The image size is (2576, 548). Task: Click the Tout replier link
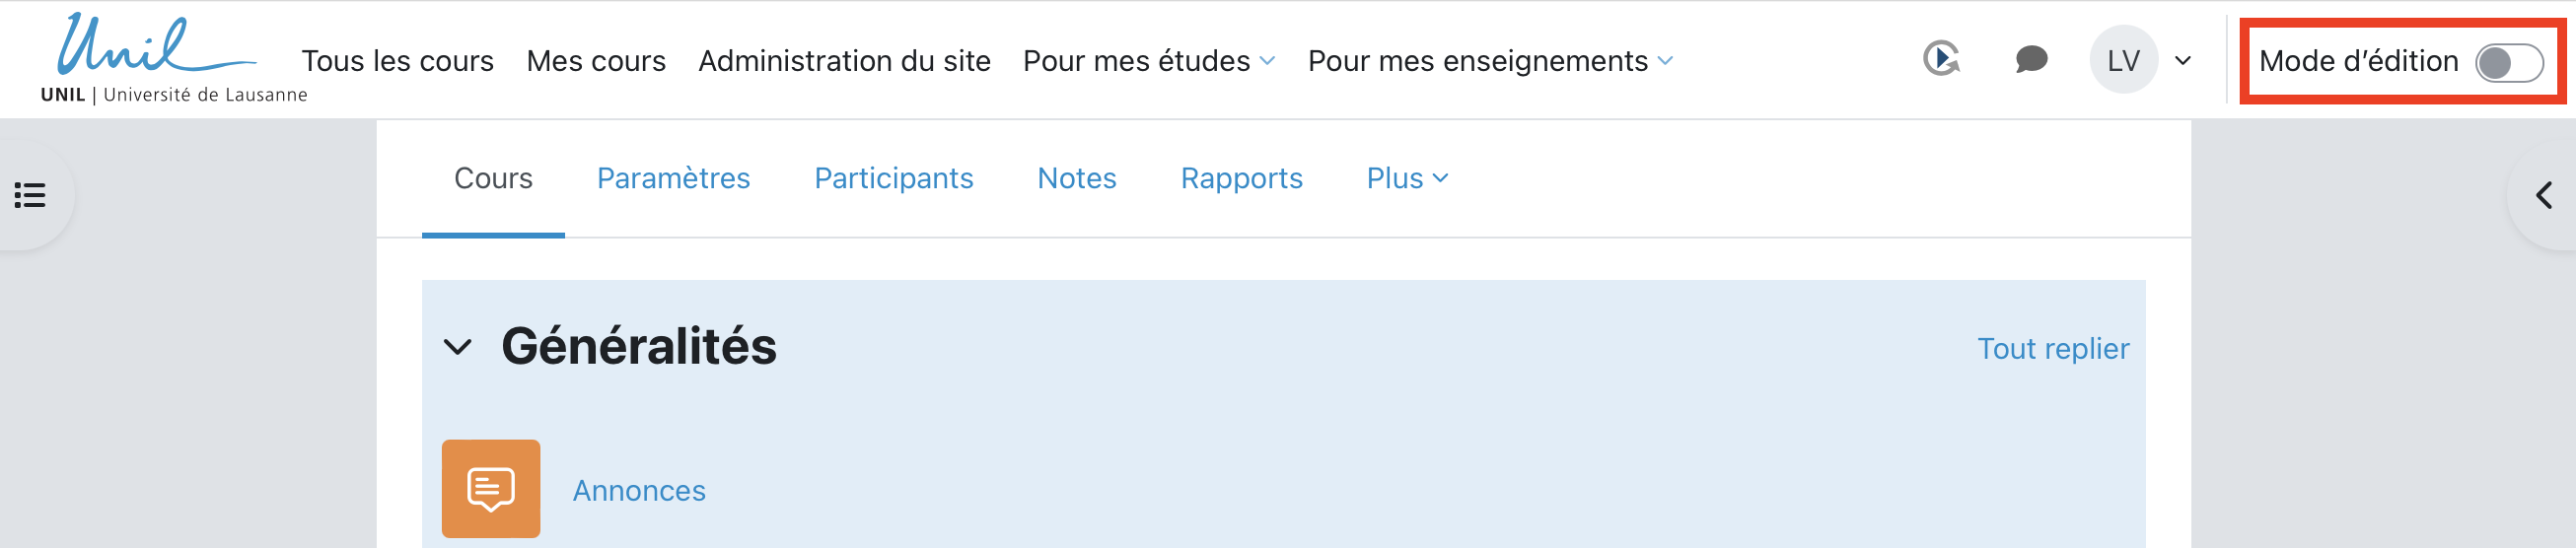(2052, 348)
